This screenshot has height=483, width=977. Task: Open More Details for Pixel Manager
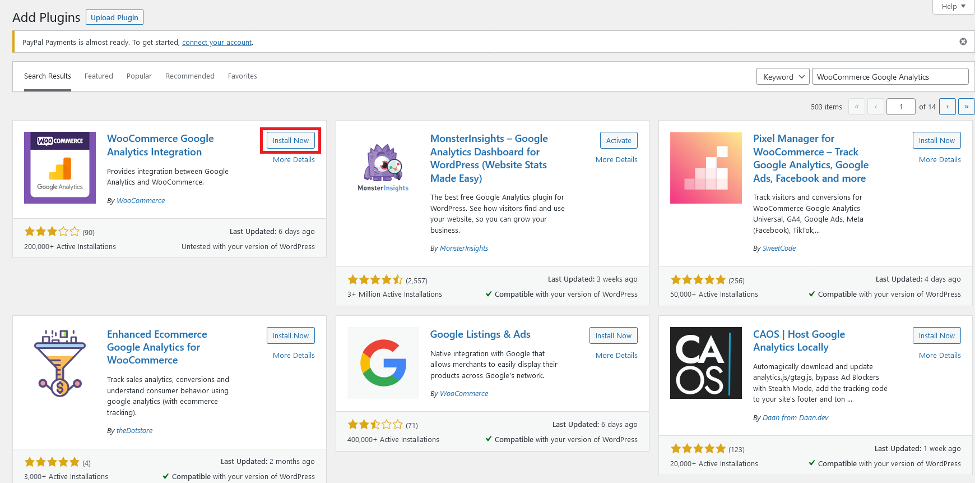(x=940, y=160)
